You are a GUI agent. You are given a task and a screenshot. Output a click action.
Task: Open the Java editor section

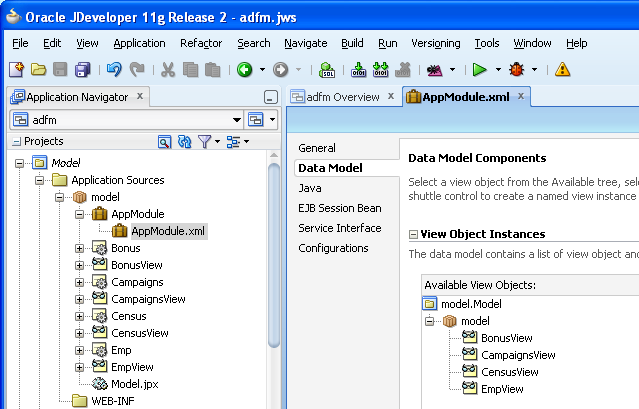click(310, 188)
